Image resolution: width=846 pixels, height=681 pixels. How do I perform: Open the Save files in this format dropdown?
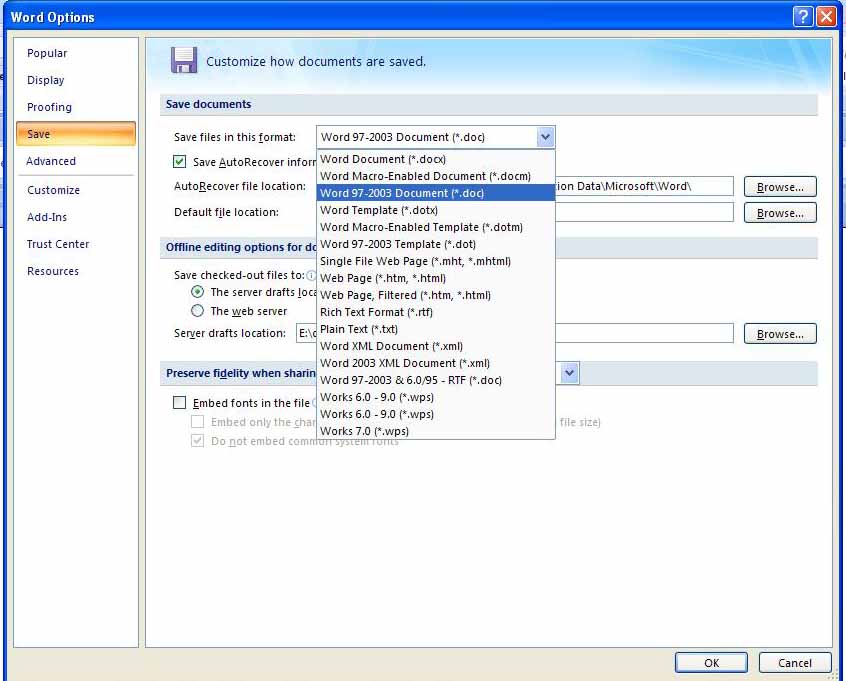point(545,137)
